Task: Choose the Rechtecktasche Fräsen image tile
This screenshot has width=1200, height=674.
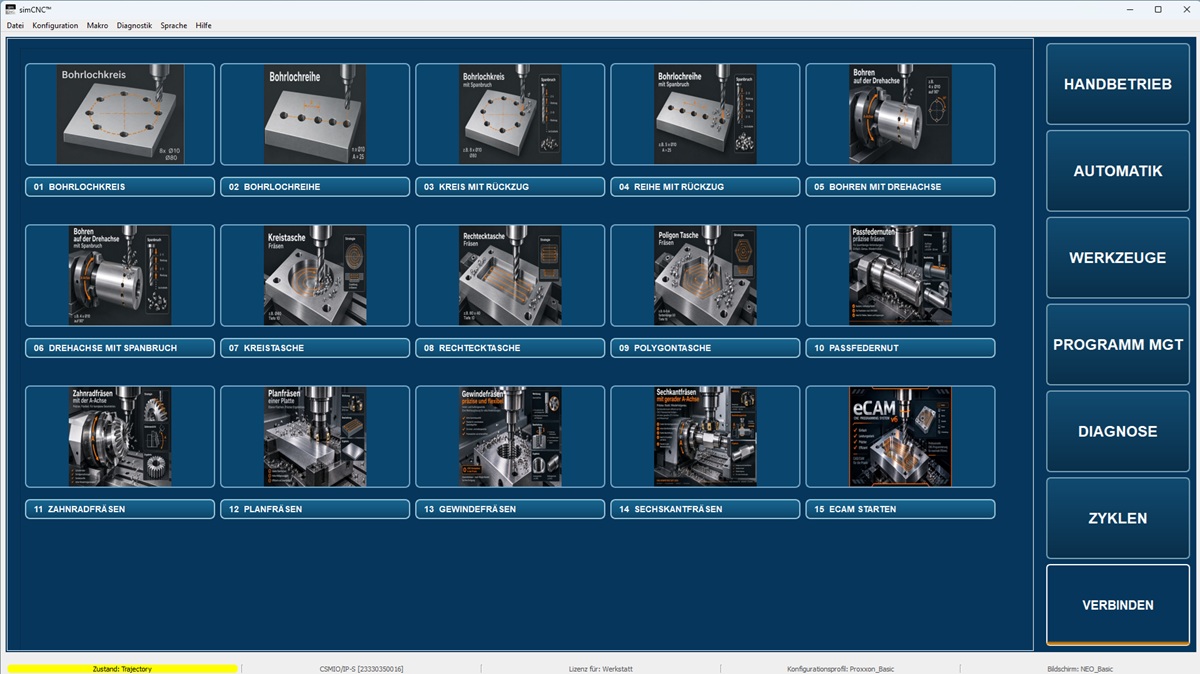Action: 510,275
